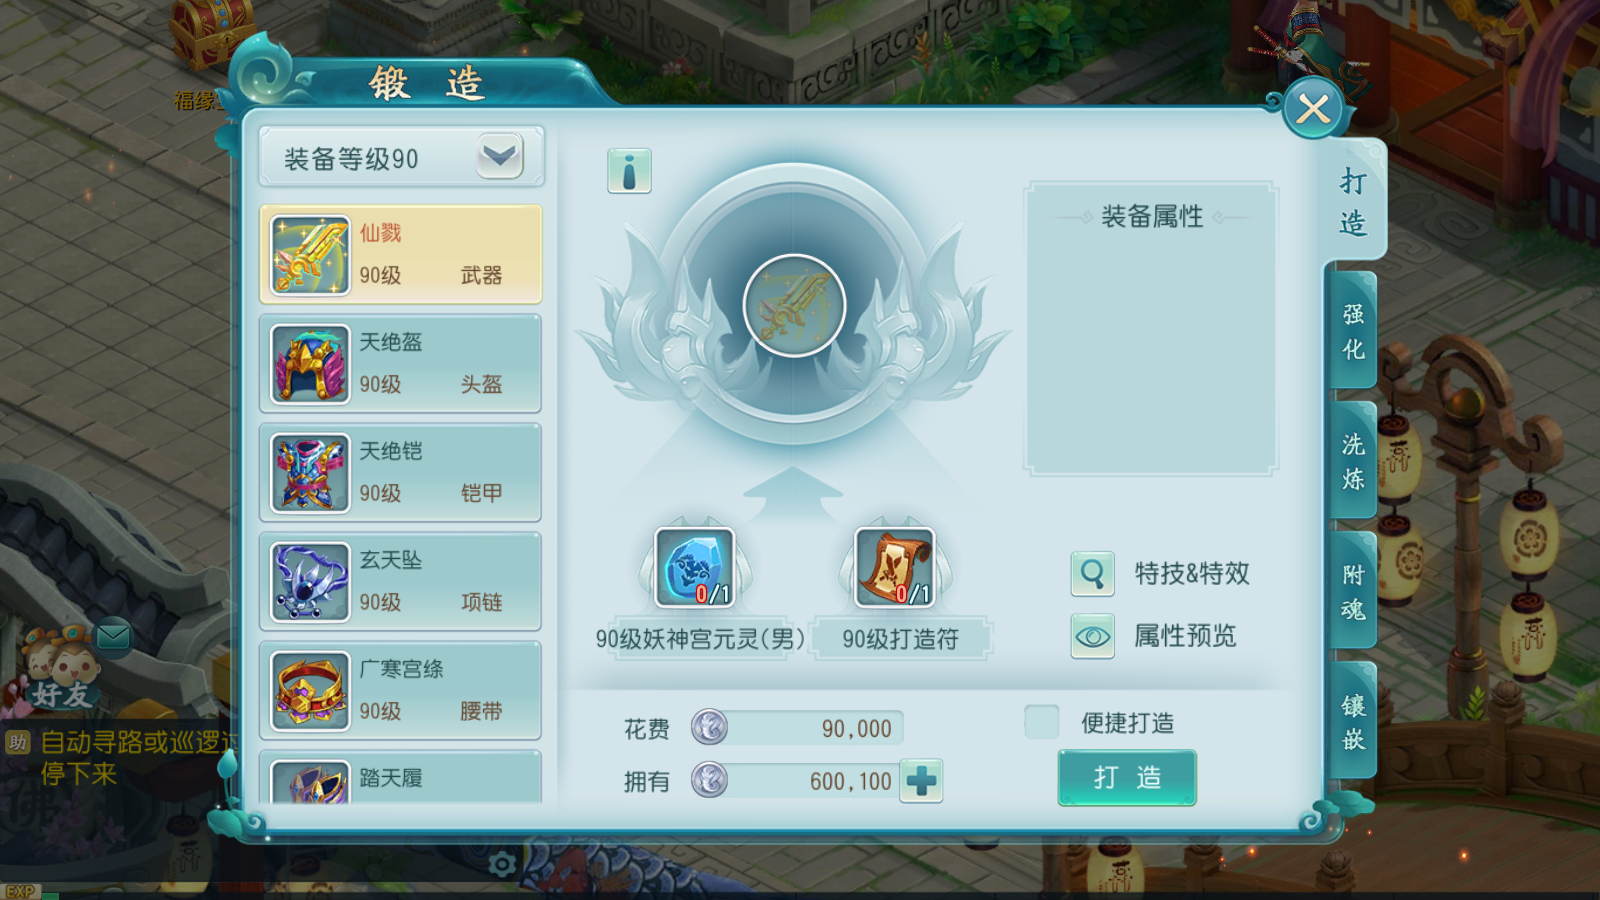Enable the 便捷打造 checkbox
Viewport: 1600px width, 900px height.
tap(1041, 722)
